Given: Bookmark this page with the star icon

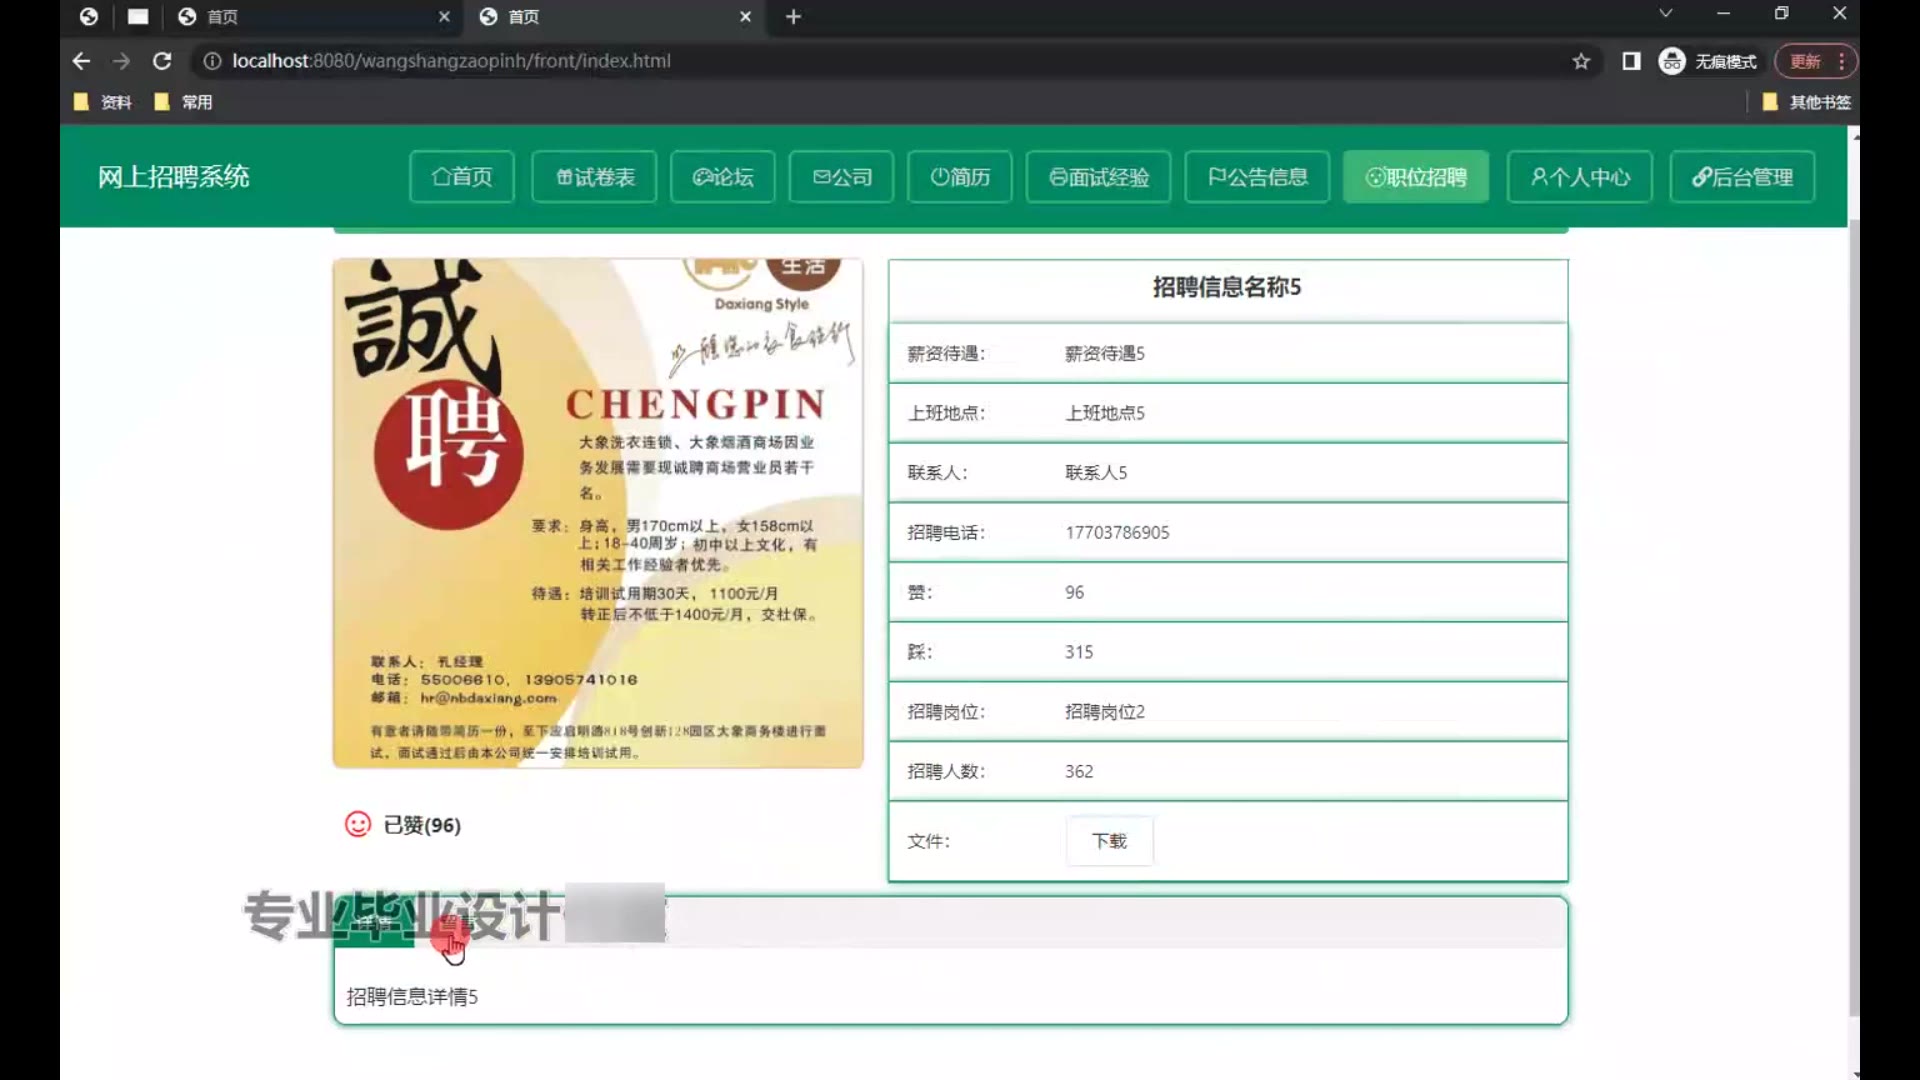Looking at the screenshot, I should pyautogui.click(x=1581, y=61).
